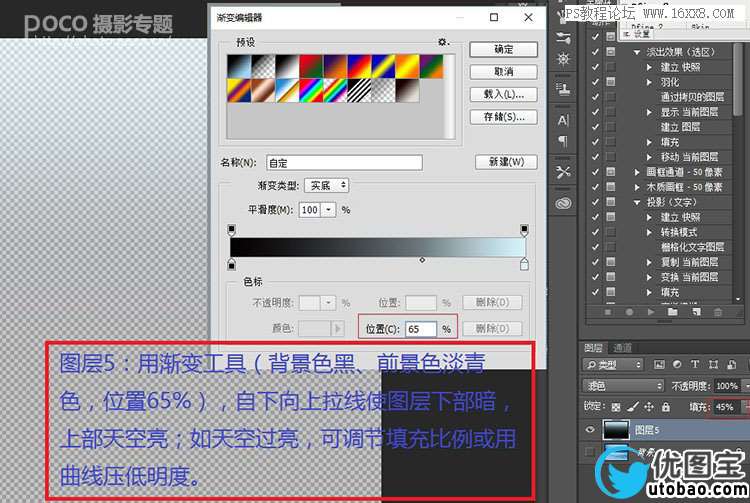Click the lock image pixels brush icon
Screen dimensions: 750x503
[632, 407]
